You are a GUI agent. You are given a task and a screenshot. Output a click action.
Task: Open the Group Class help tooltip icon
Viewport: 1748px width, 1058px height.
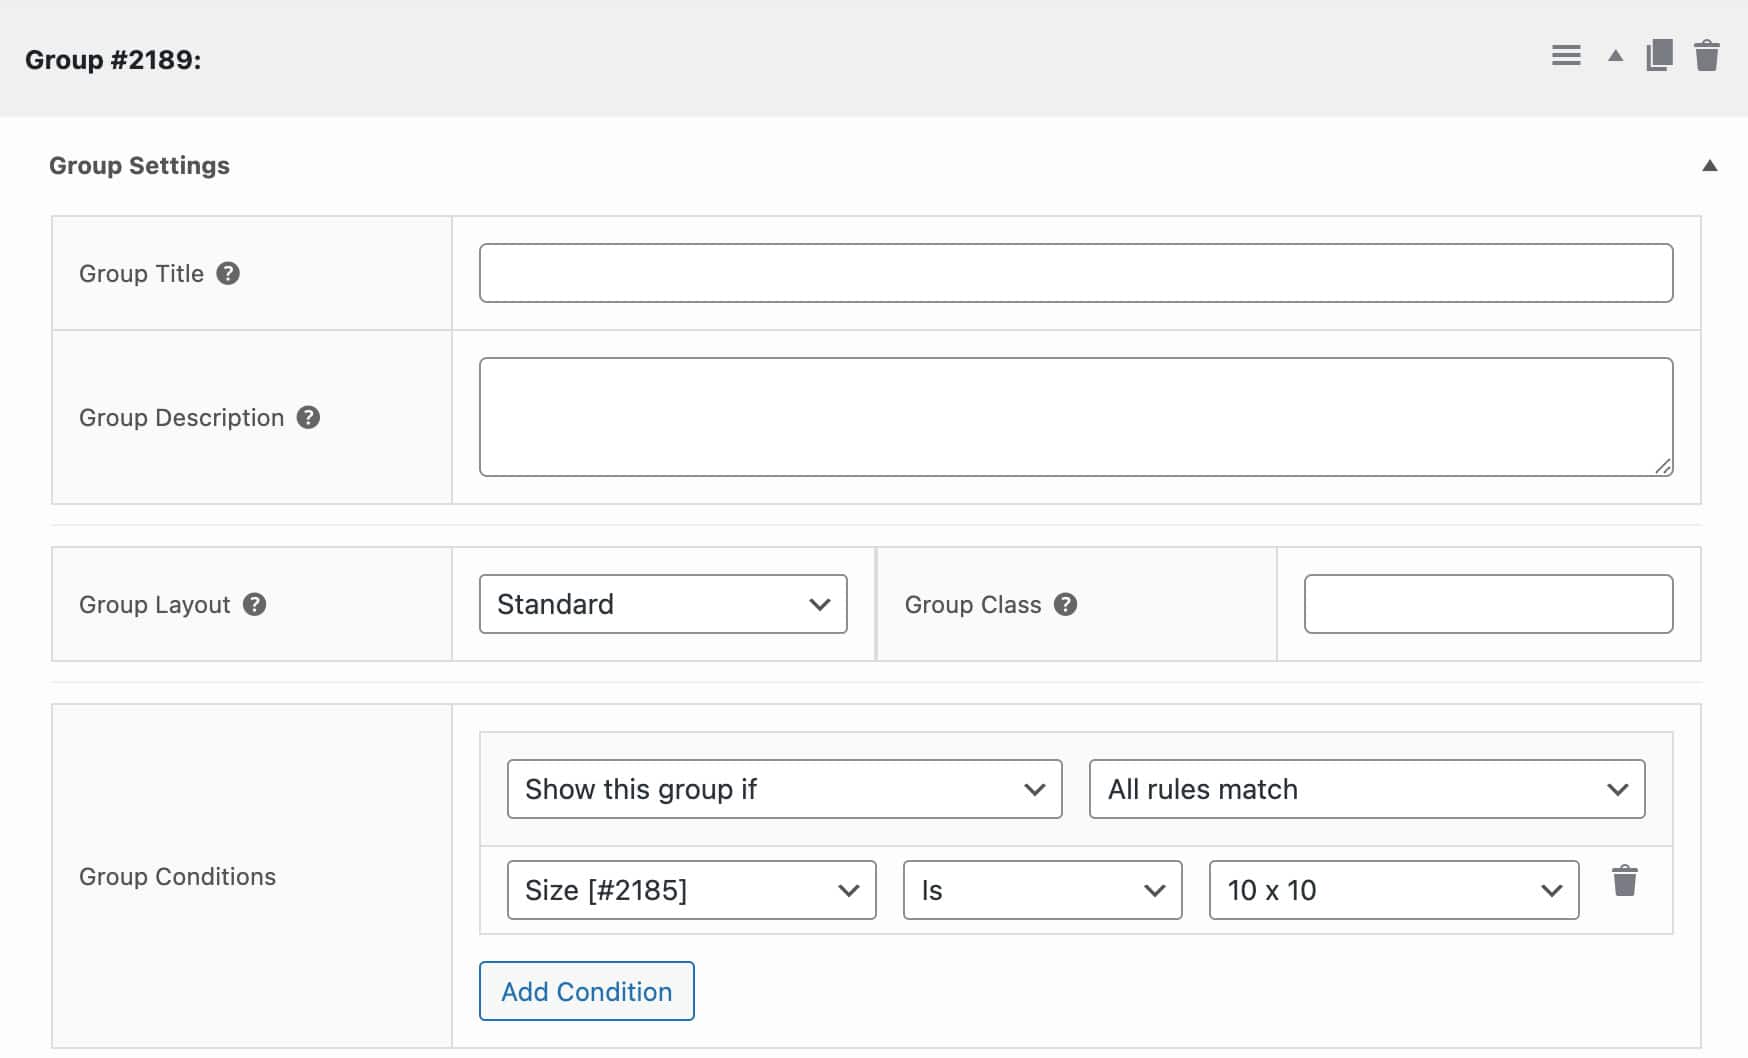[1064, 604]
